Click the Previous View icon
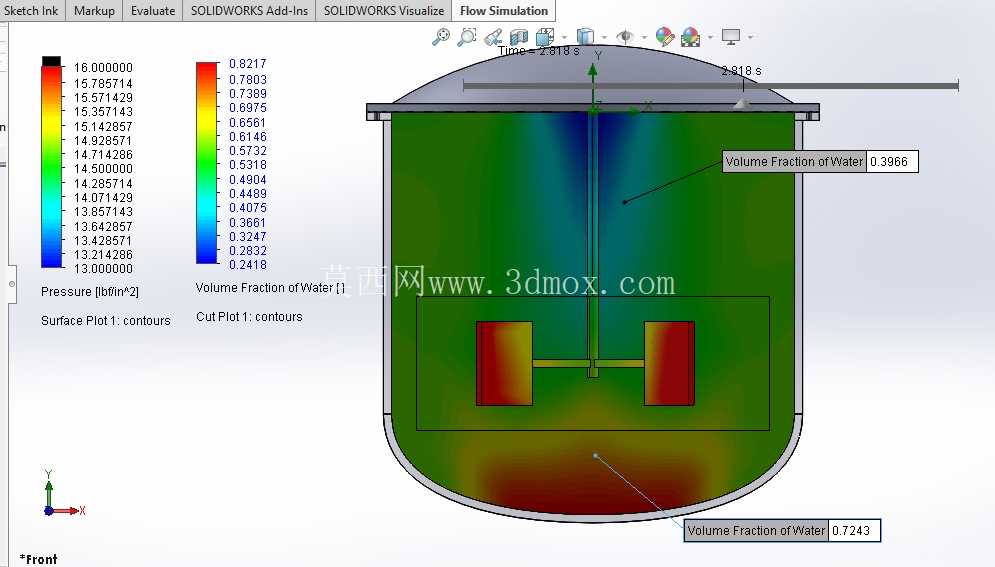 493,37
